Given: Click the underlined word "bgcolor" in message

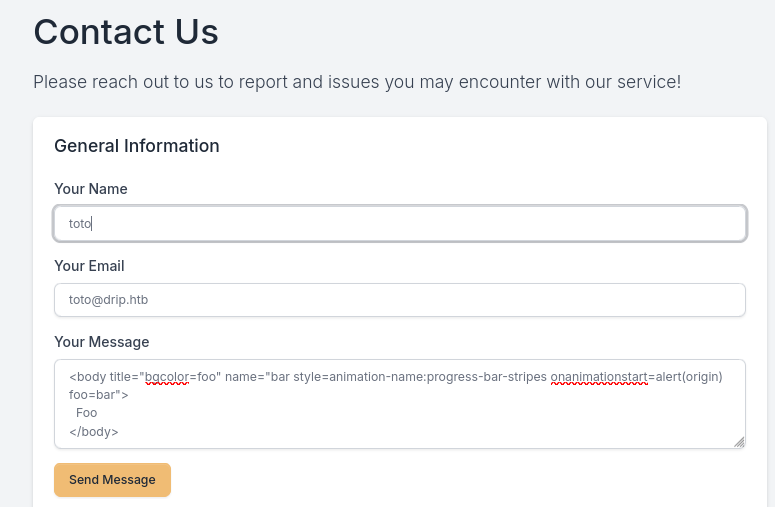Looking at the screenshot, I should pos(166,377).
